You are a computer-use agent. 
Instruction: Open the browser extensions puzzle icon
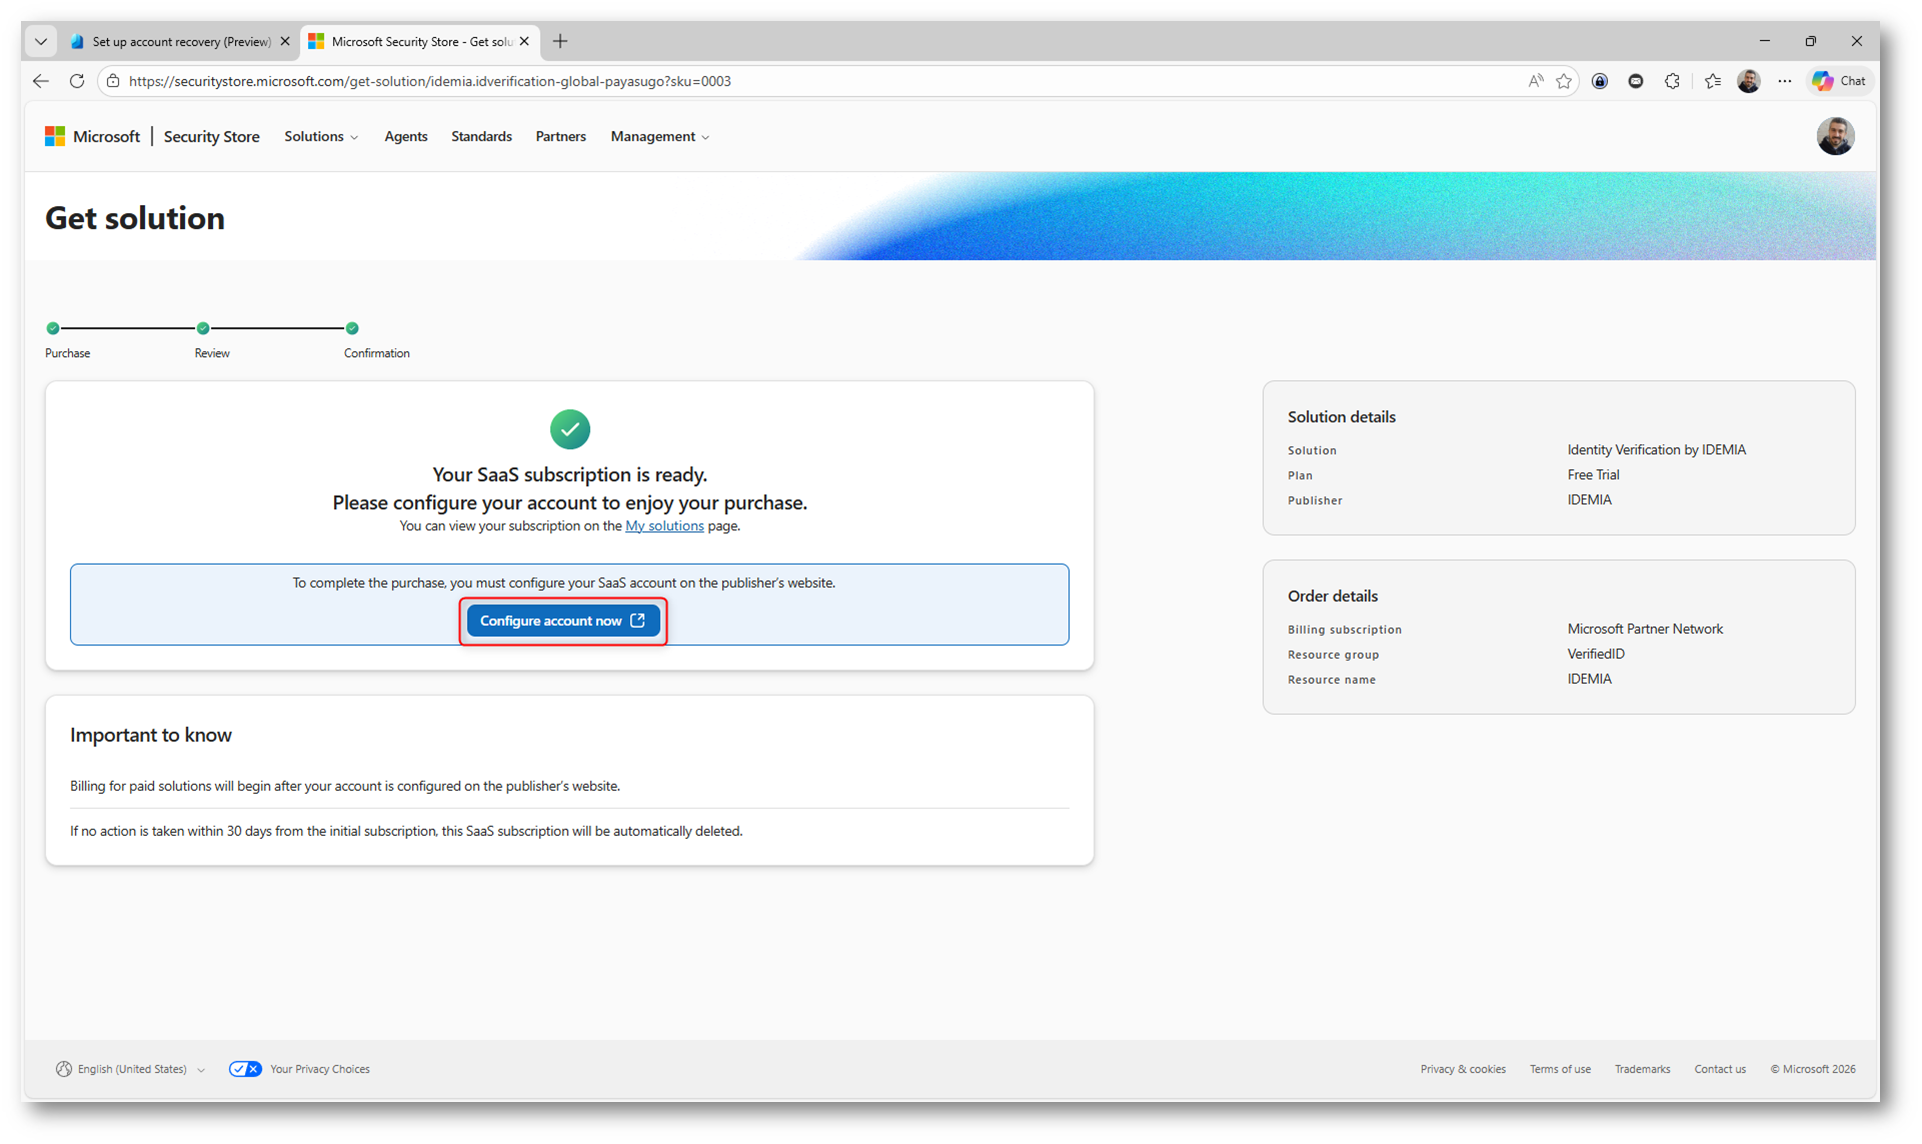1672,81
